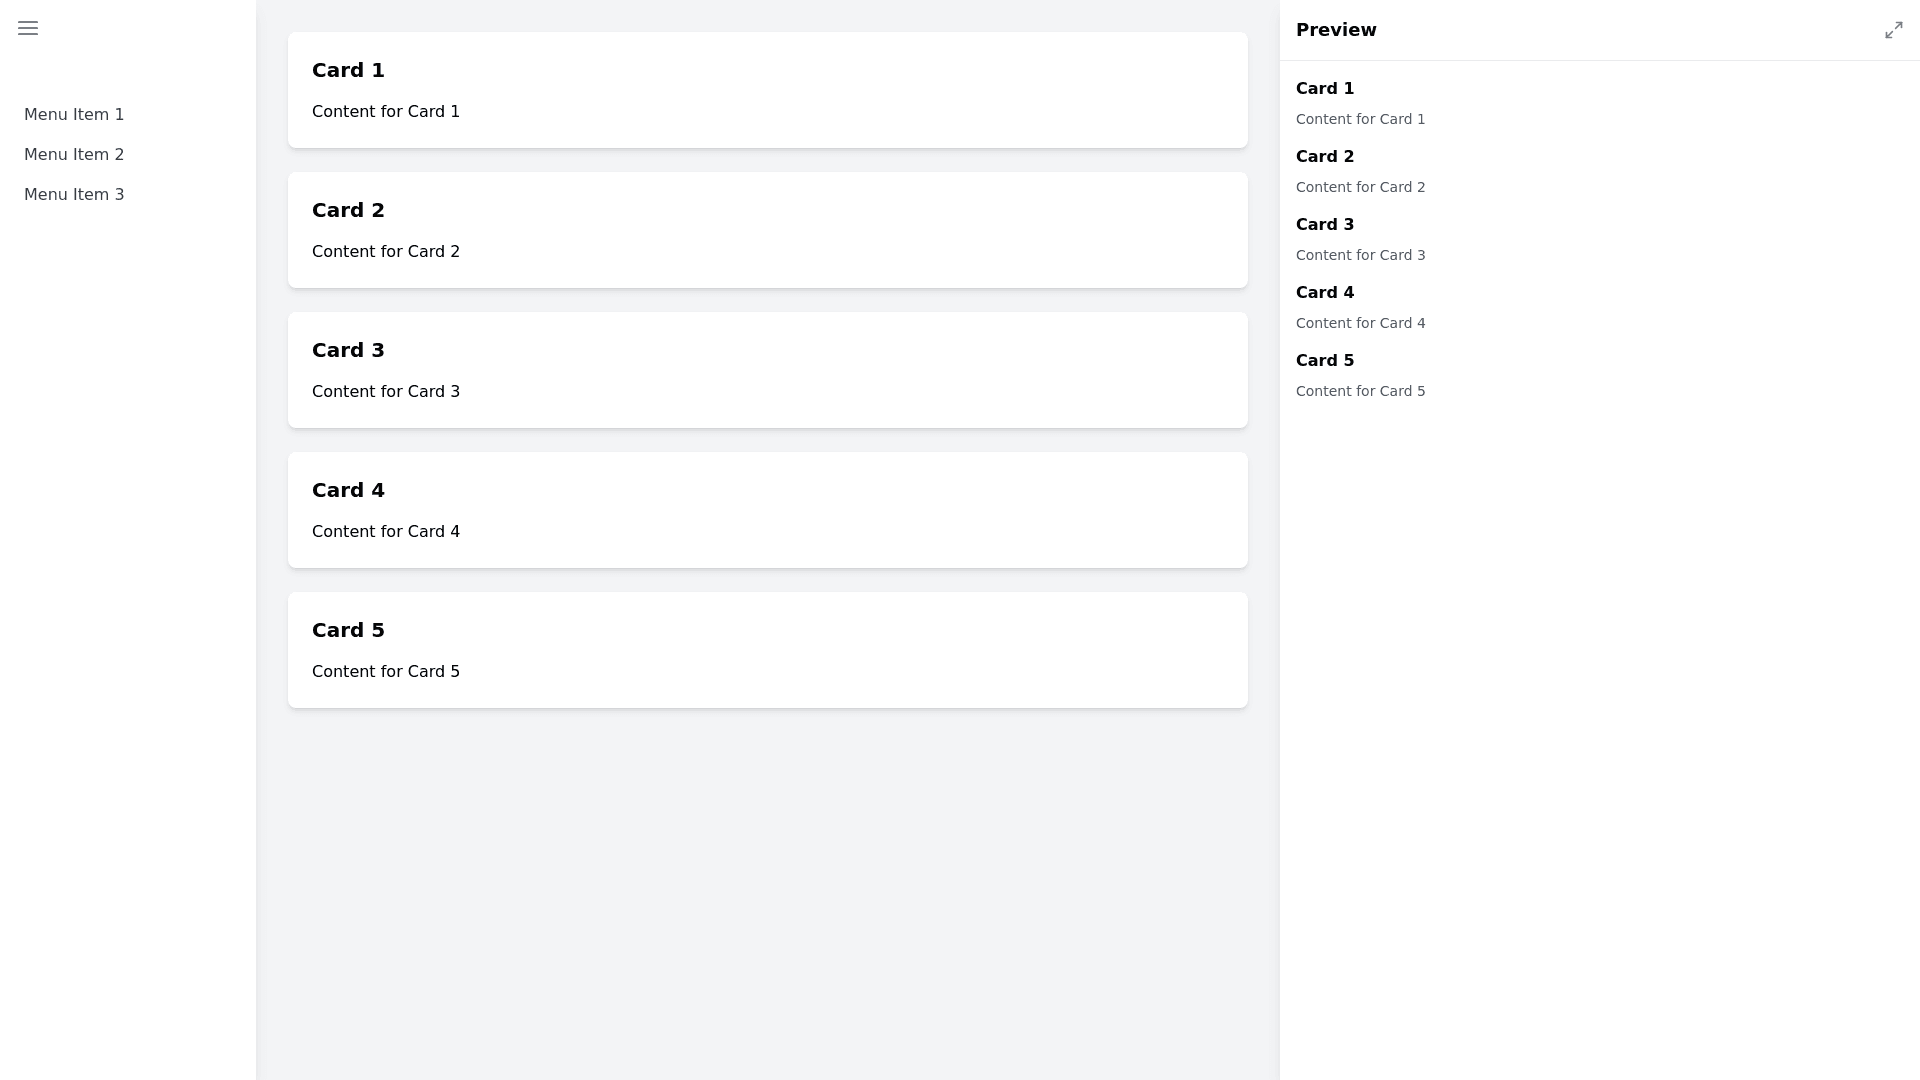Screen dimensions: 1920x1080
Task: Click Card 4 title in Preview panel
Action: [1325, 293]
